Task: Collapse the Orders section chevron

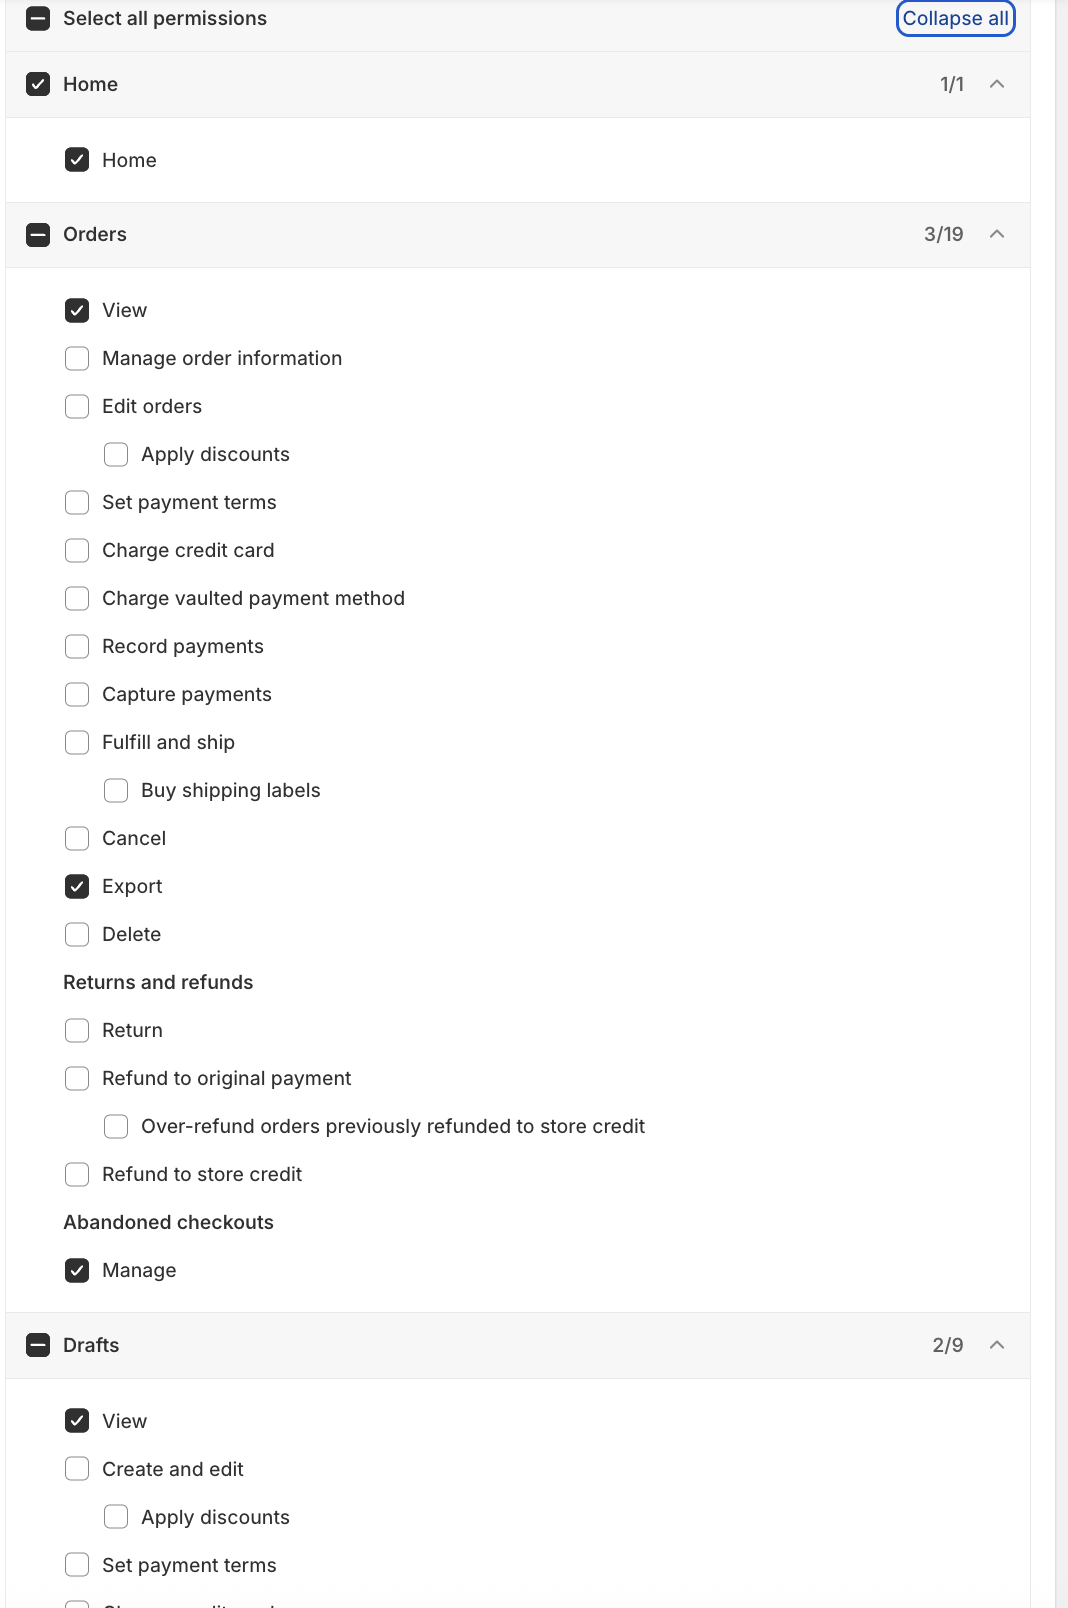Action: 995,234
